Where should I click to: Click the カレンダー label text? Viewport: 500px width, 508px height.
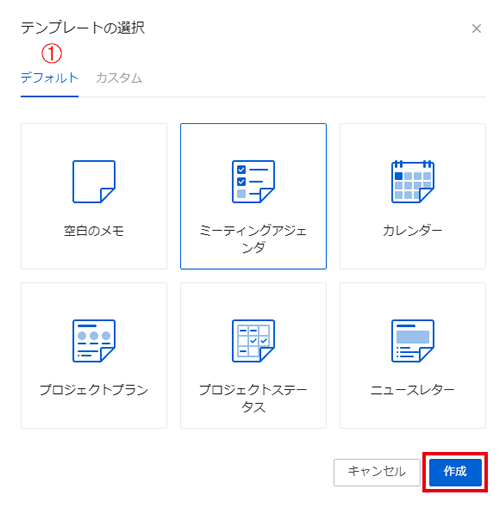tap(413, 231)
